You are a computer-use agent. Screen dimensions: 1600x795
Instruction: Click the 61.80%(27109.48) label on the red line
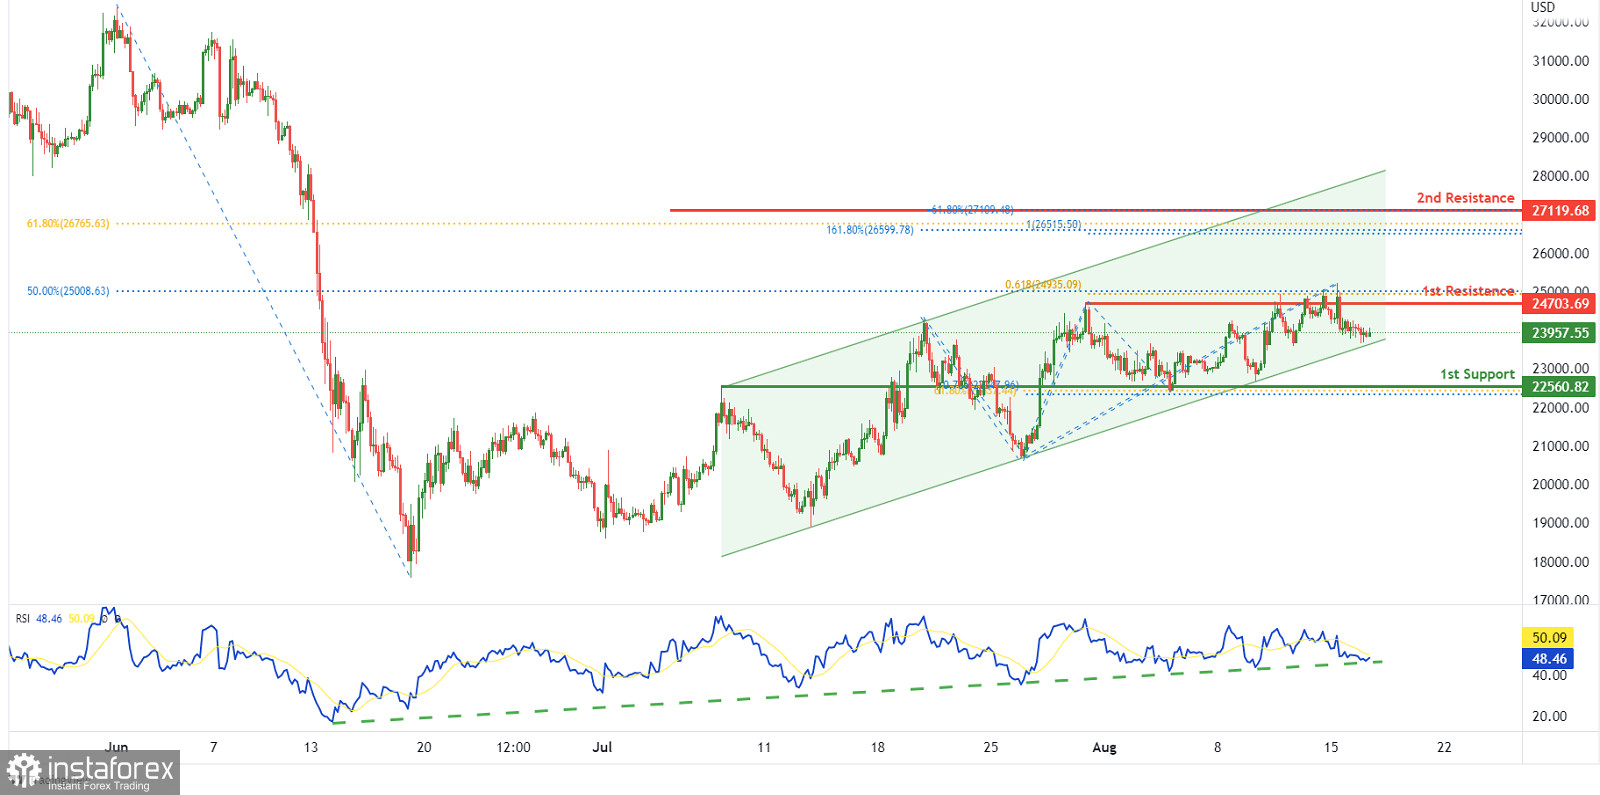[972, 210]
